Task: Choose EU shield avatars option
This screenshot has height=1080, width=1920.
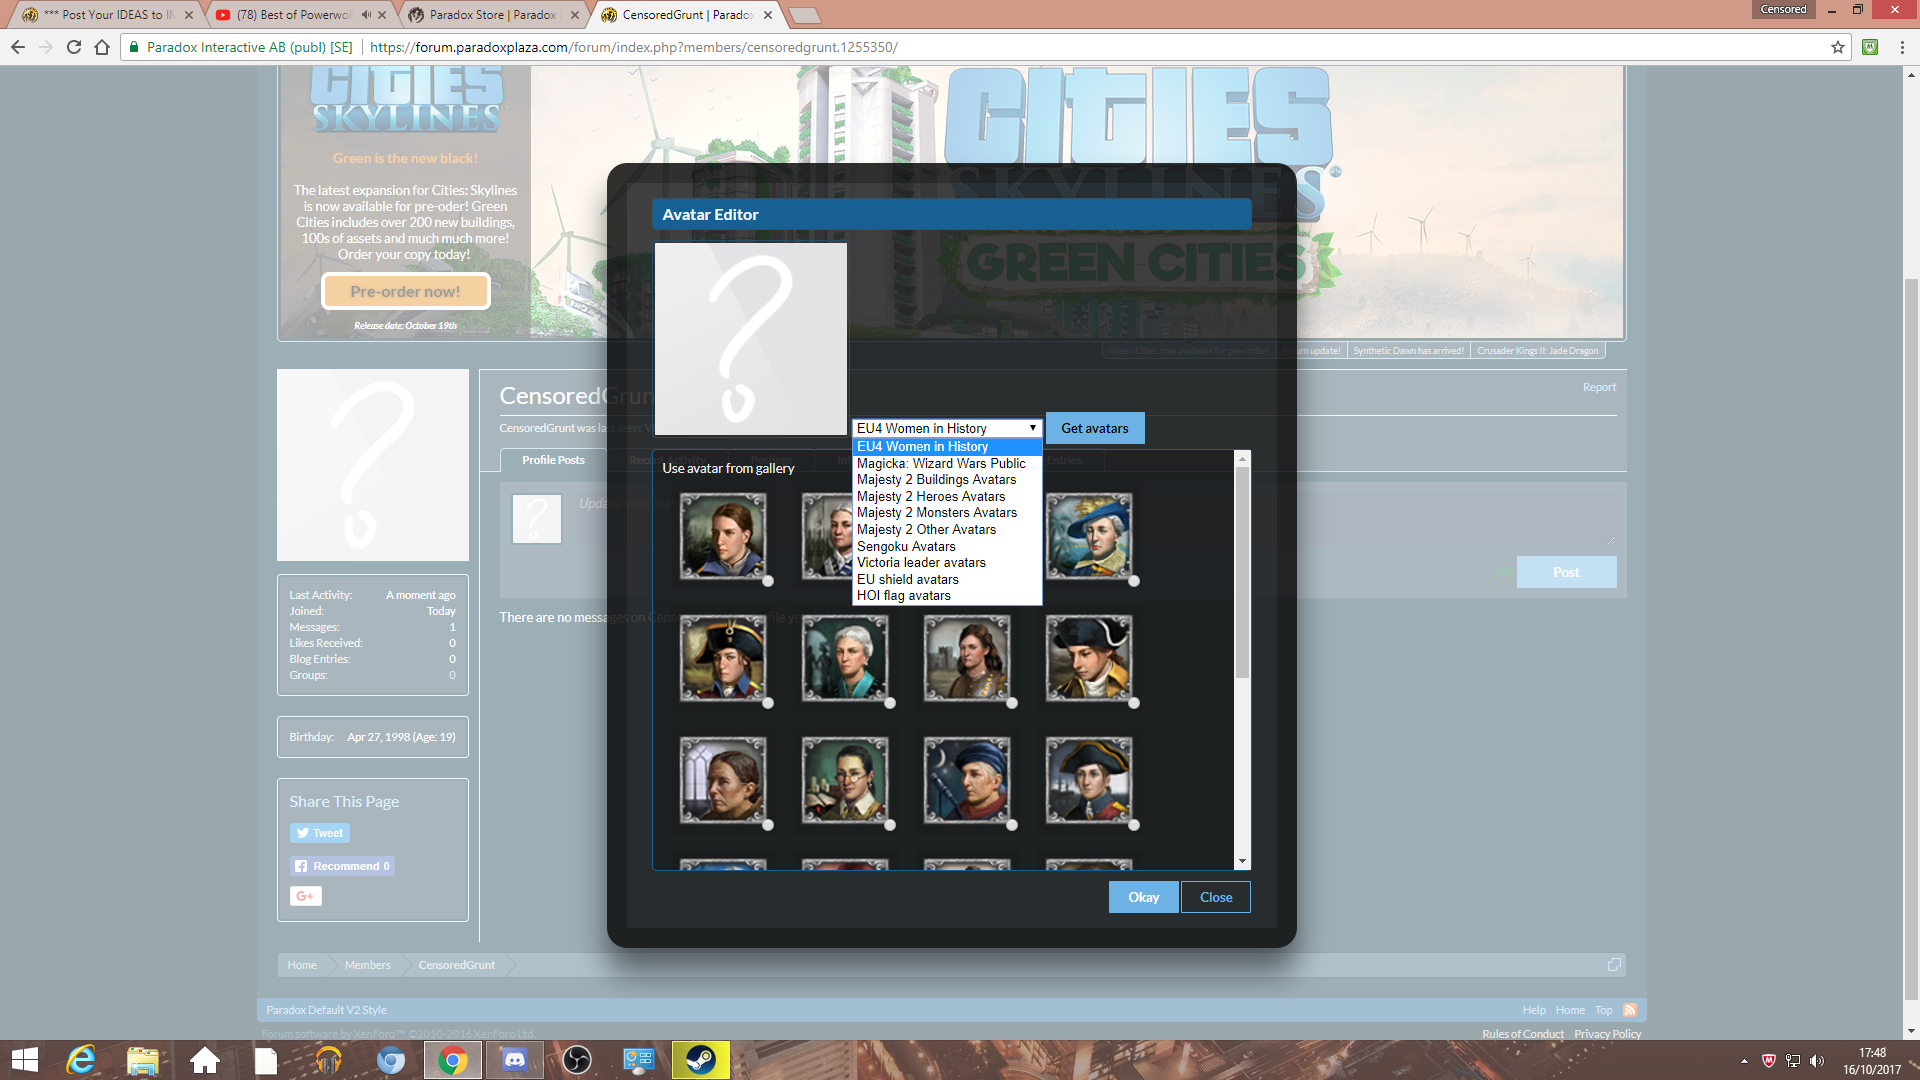Action: (x=947, y=579)
